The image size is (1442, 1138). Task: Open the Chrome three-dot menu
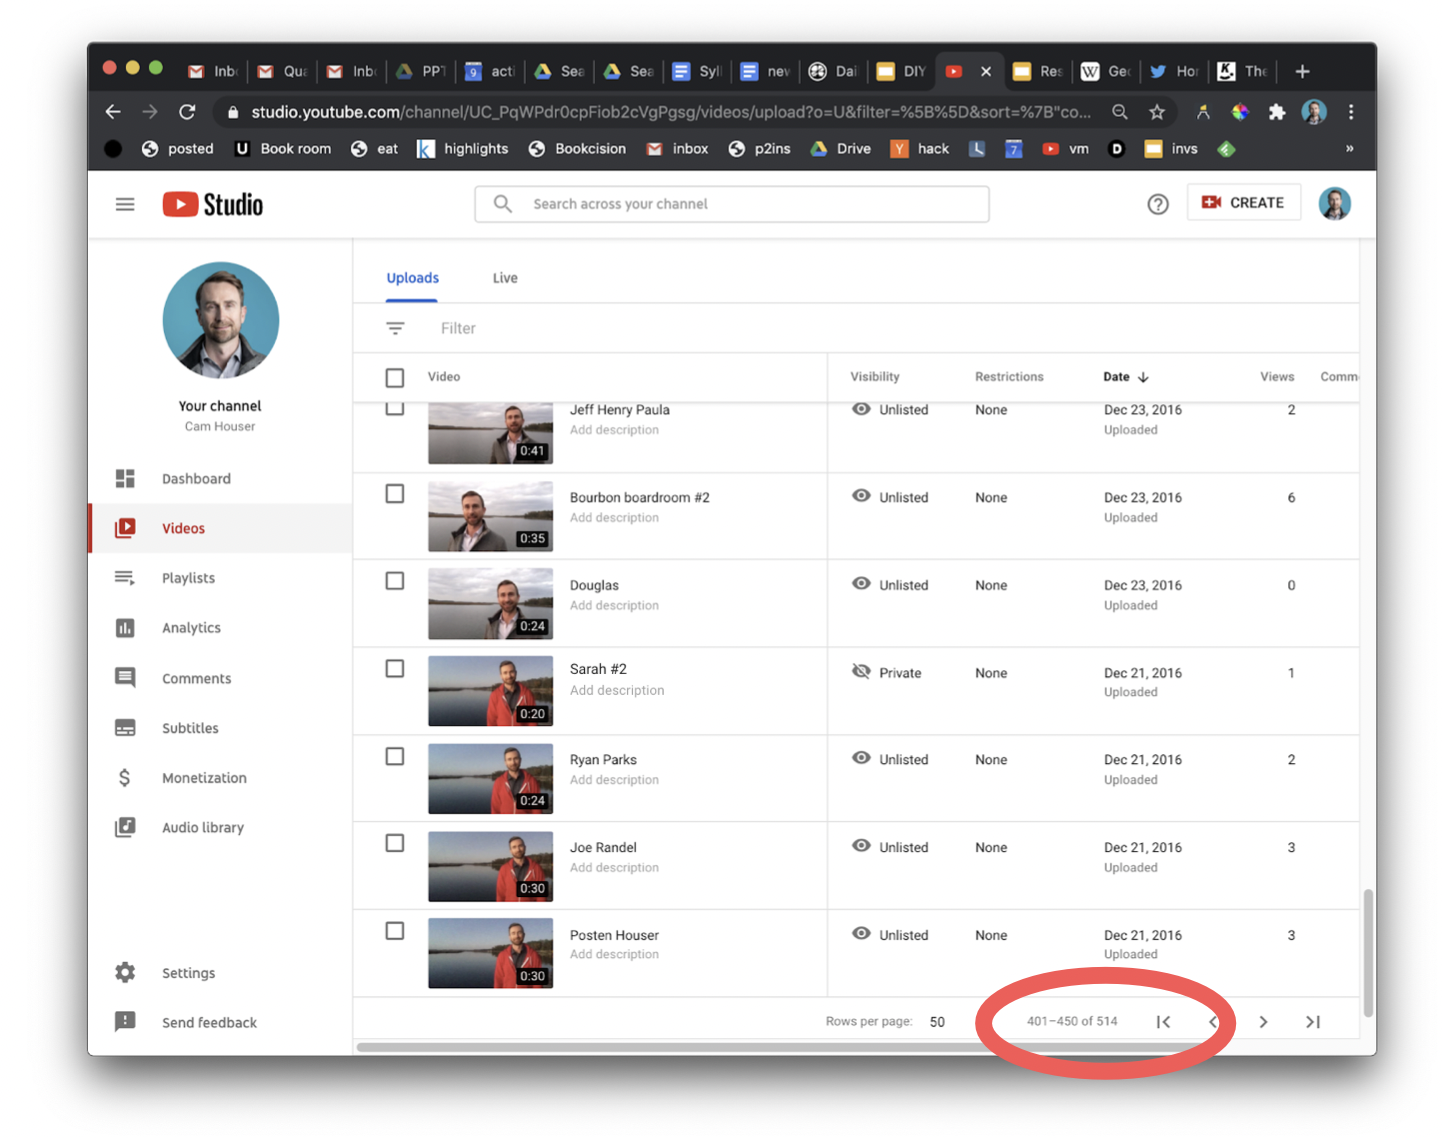click(1351, 112)
